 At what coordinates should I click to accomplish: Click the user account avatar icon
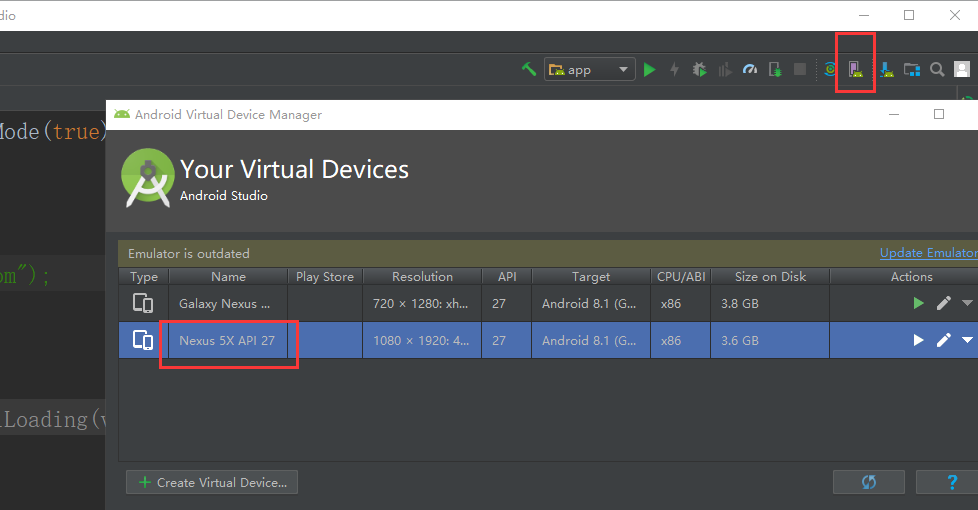(x=962, y=69)
